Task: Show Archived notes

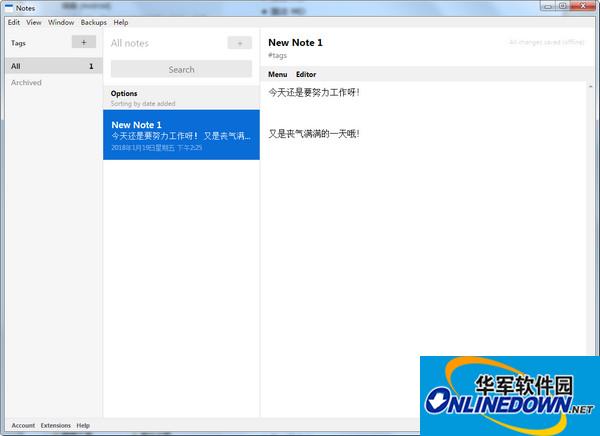Action: (x=26, y=82)
